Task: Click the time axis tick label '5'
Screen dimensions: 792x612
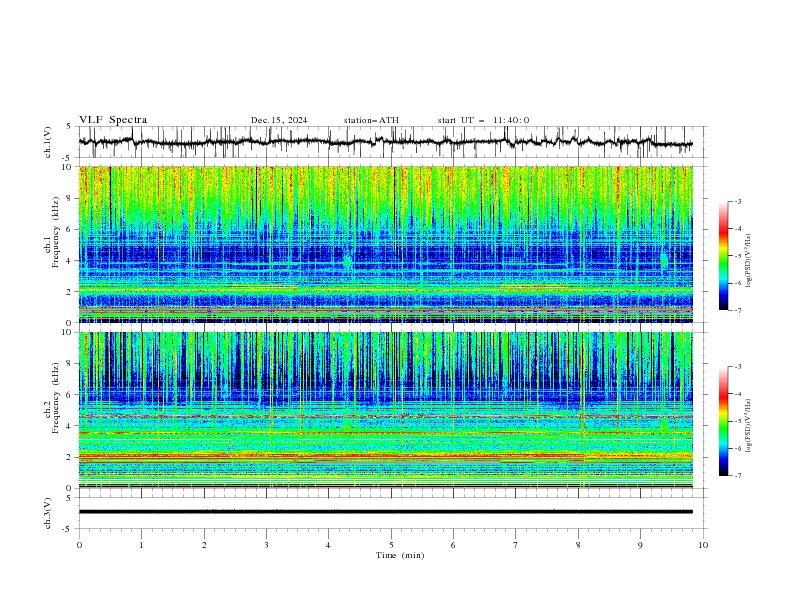Action: tap(391, 545)
